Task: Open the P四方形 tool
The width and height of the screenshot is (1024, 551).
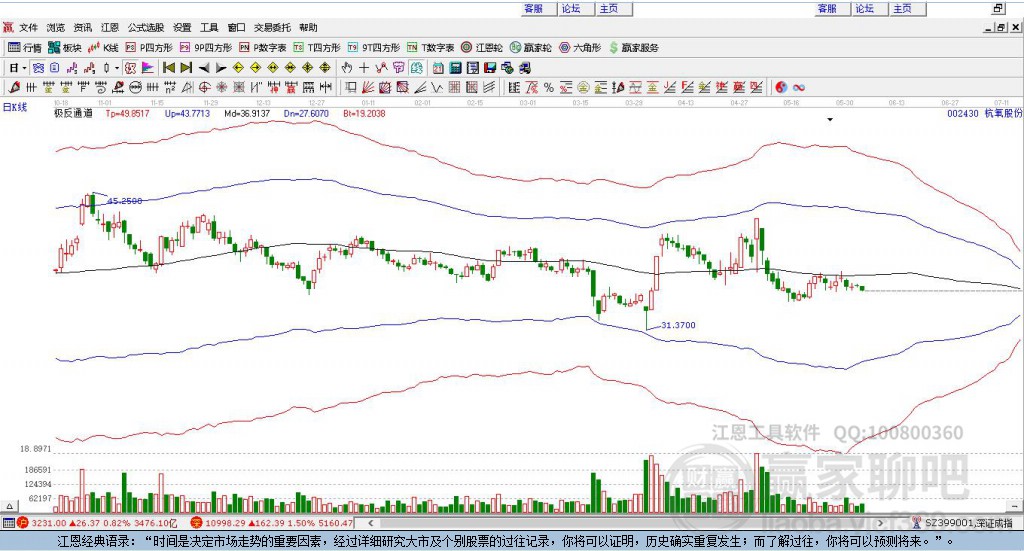Action: [x=149, y=48]
